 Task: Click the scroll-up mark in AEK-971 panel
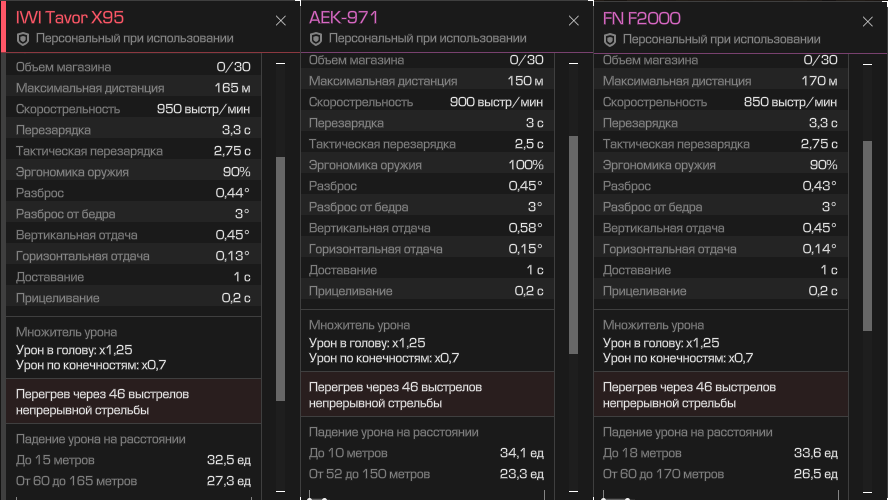tap(573, 63)
